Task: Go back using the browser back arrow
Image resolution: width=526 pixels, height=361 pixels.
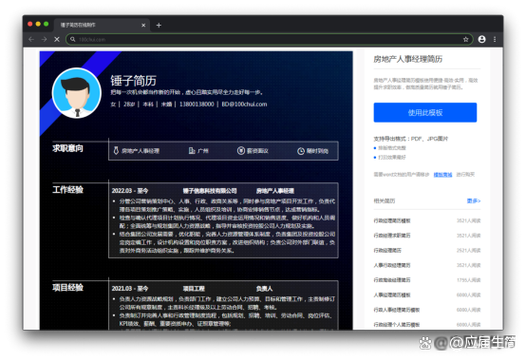Action: (x=32, y=39)
